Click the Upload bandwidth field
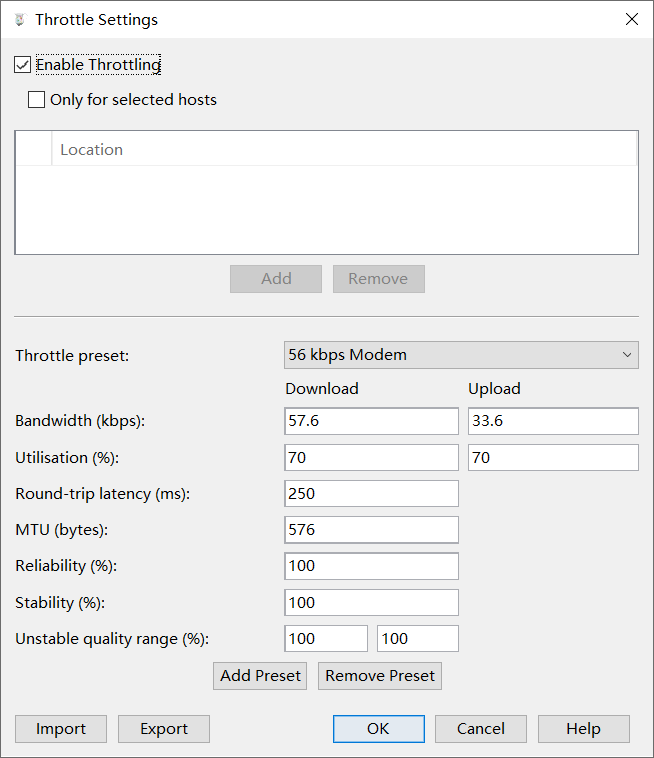Viewport: 654px width, 758px height. click(552, 421)
